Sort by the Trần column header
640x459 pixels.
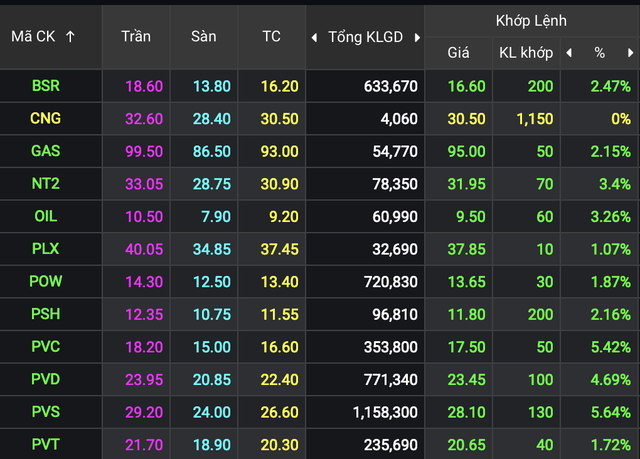136,37
